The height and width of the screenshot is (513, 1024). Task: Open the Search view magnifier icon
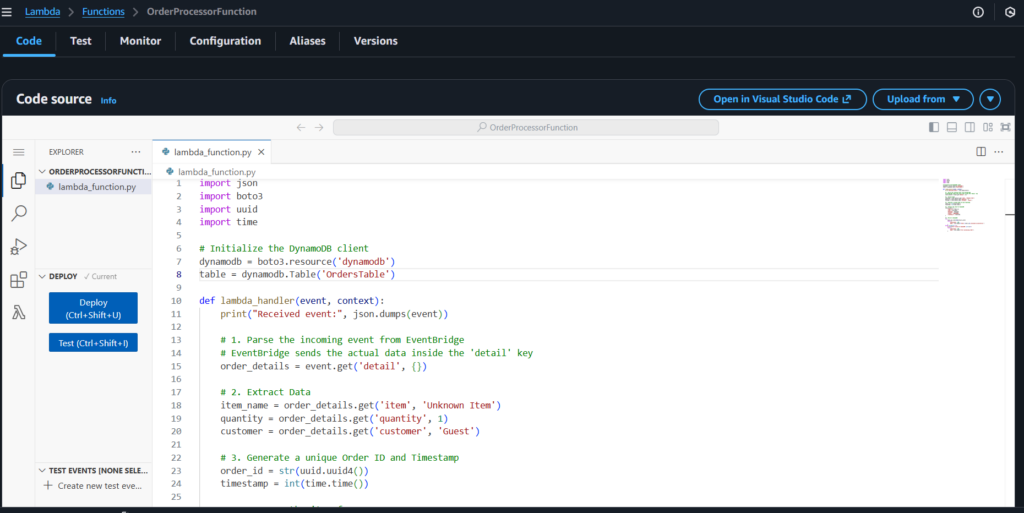click(18, 213)
